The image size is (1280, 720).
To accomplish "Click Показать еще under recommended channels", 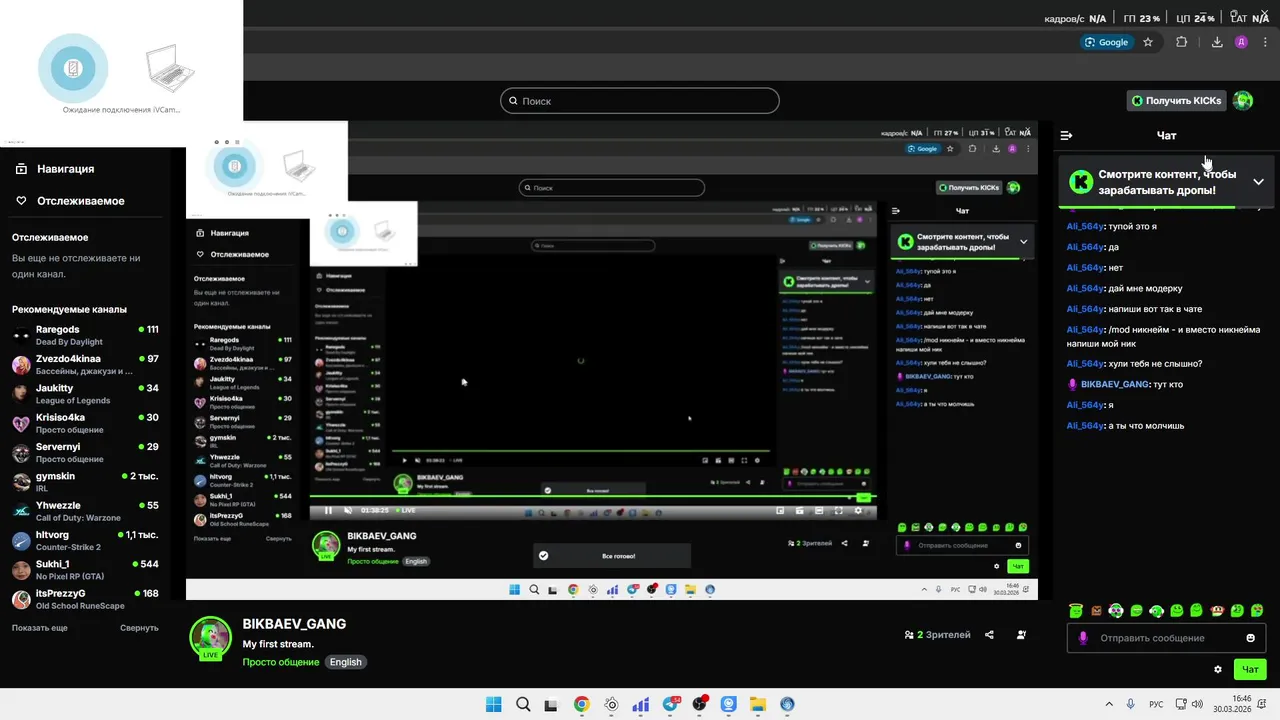I will 40,628.
